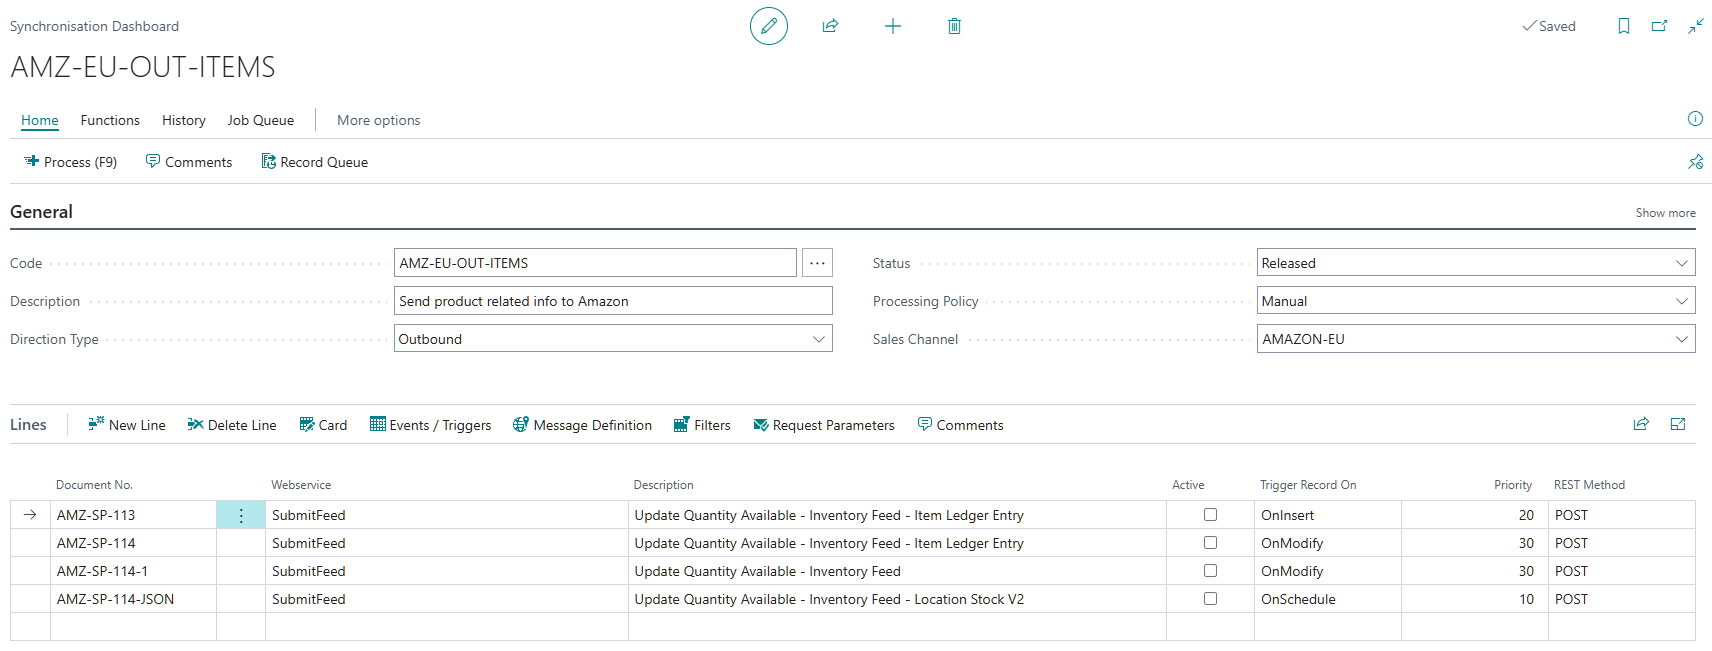Image resolution: width=1712 pixels, height=651 pixels.
Task: Toggle Active checkbox for AMZ-SP-114-JSON
Action: [1210, 599]
